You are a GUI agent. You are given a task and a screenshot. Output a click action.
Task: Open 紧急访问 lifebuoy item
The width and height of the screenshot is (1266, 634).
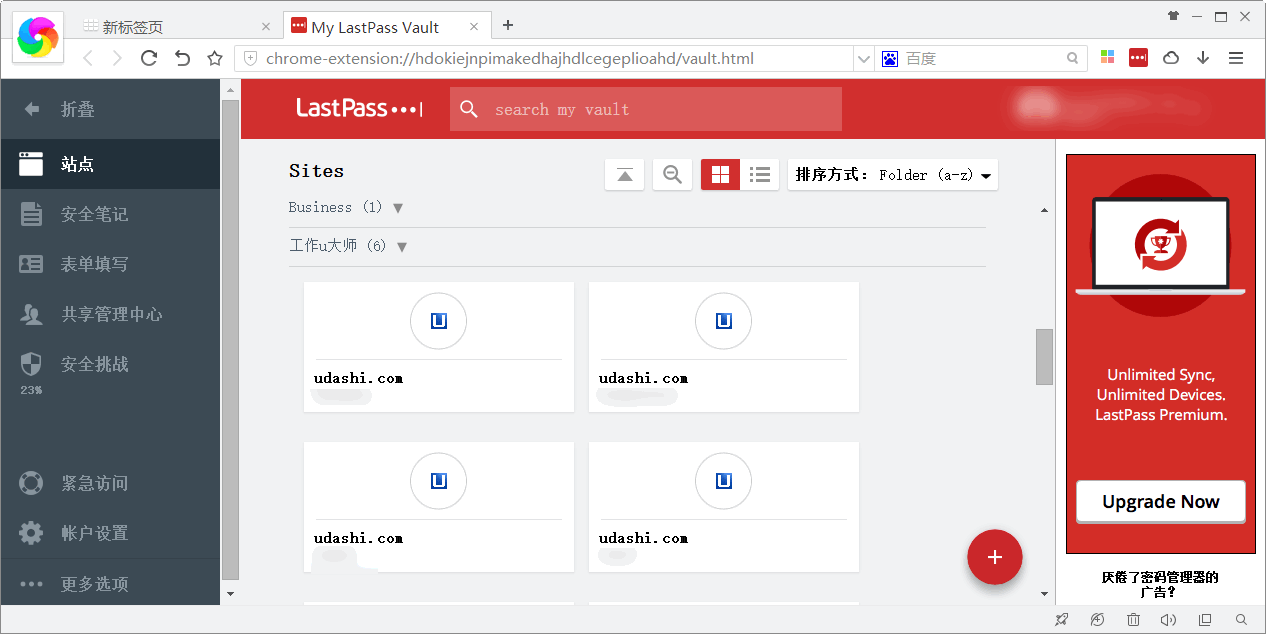94,483
